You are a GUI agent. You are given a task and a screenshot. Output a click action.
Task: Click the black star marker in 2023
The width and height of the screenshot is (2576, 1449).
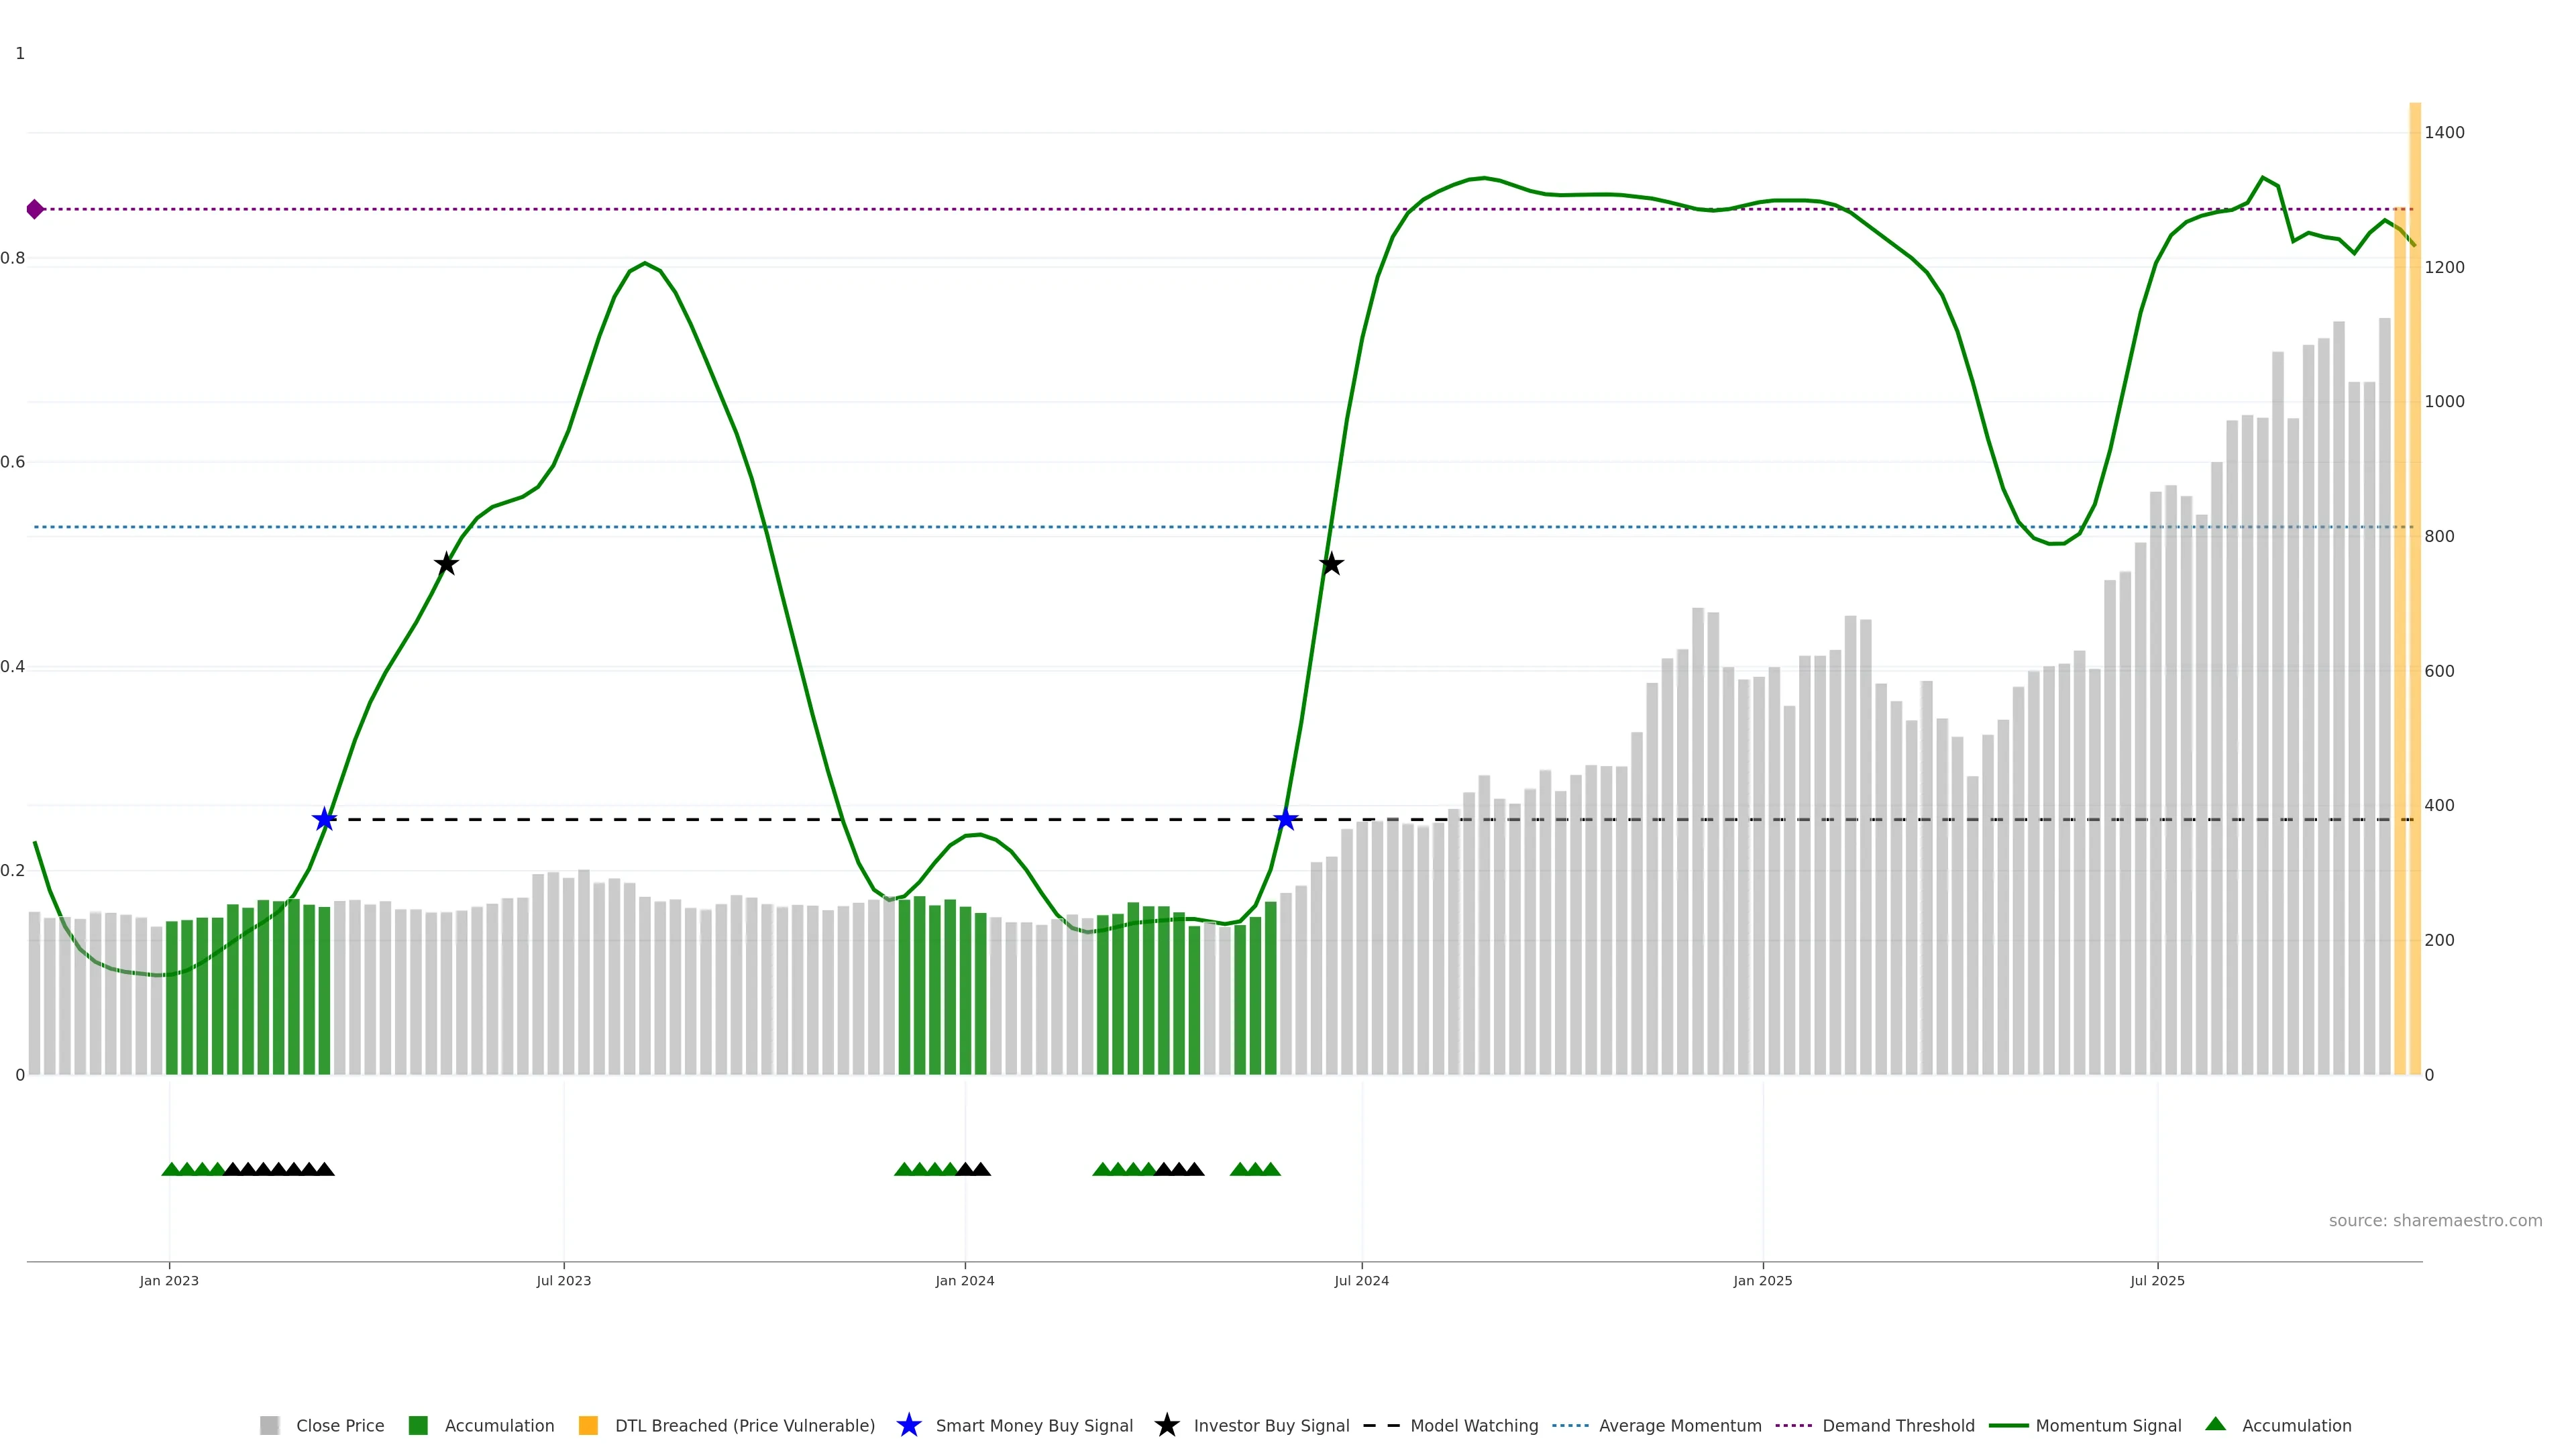coord(446,564)
